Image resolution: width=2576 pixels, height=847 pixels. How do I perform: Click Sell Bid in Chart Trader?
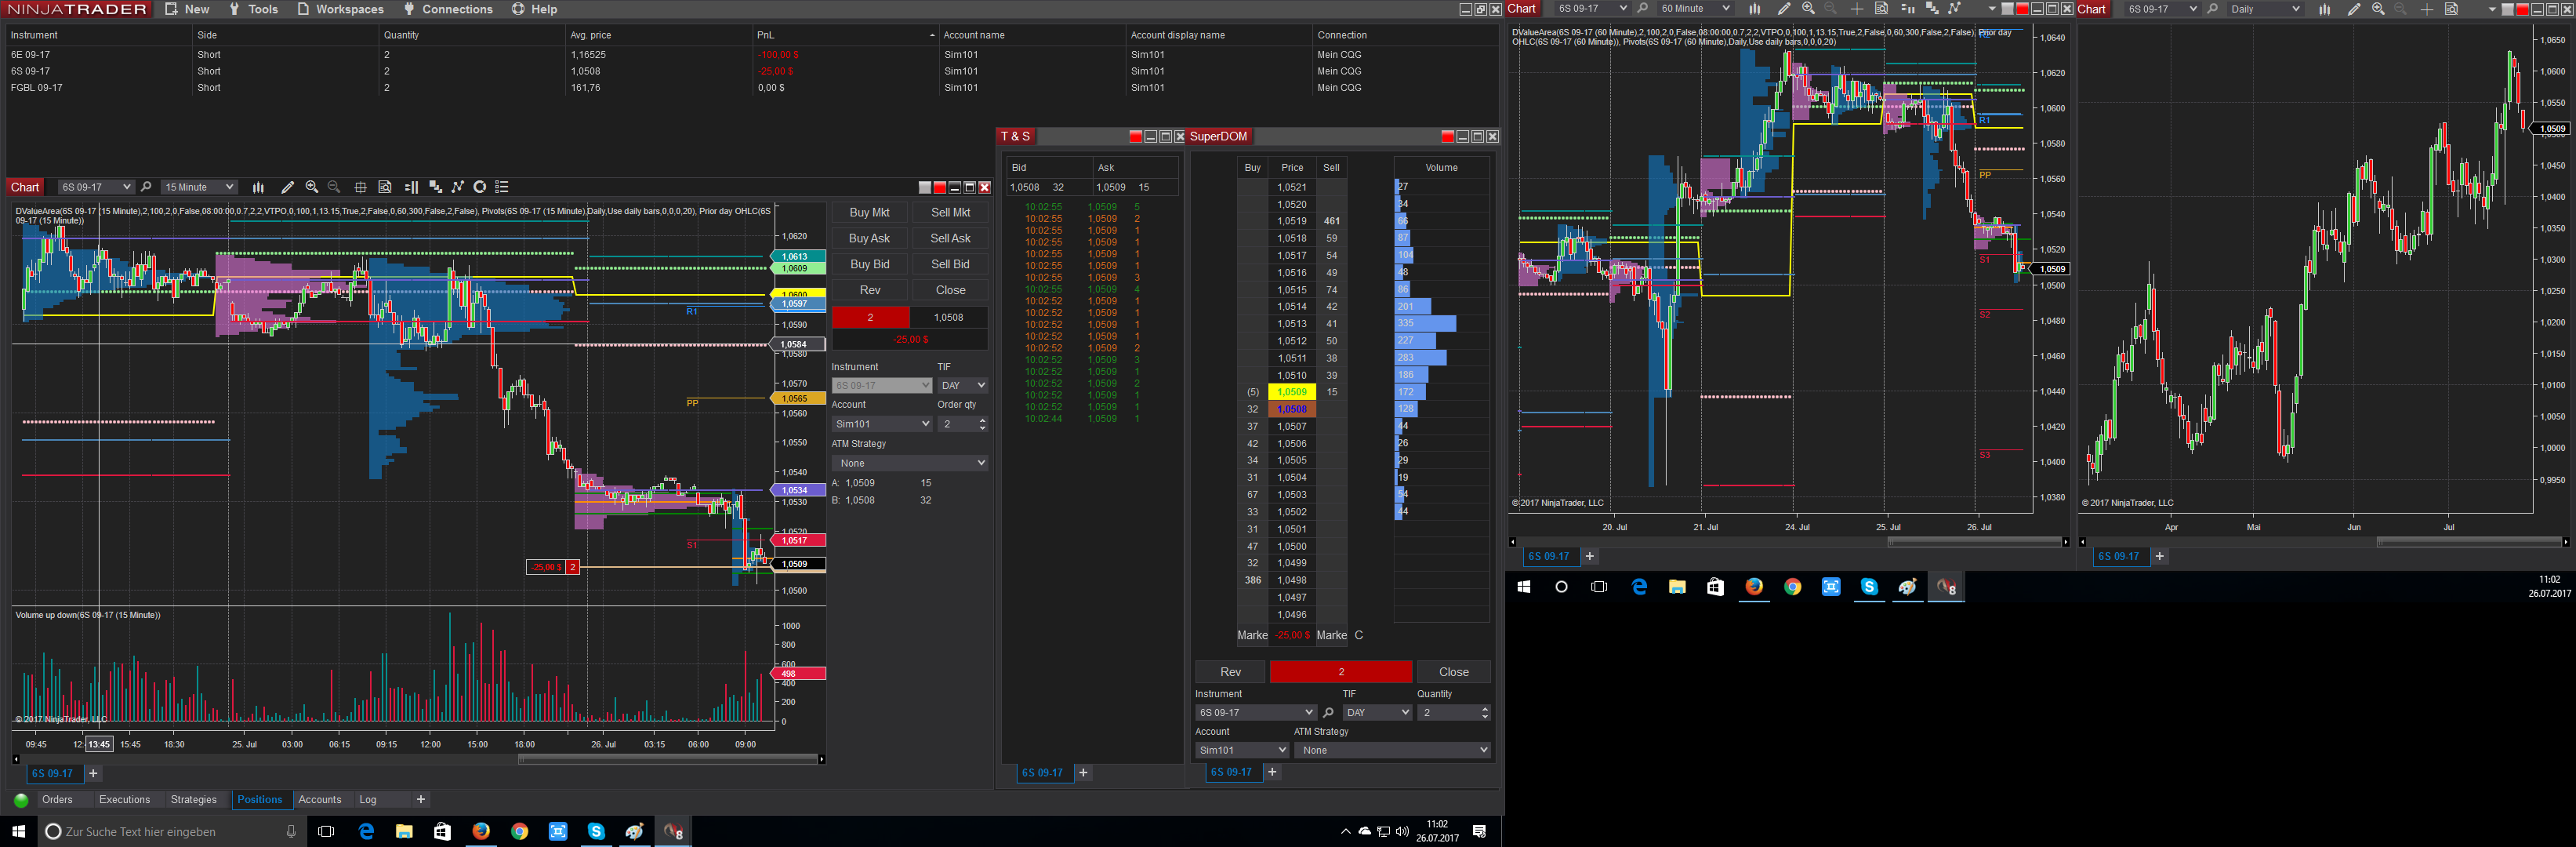(x=950, y=264)
